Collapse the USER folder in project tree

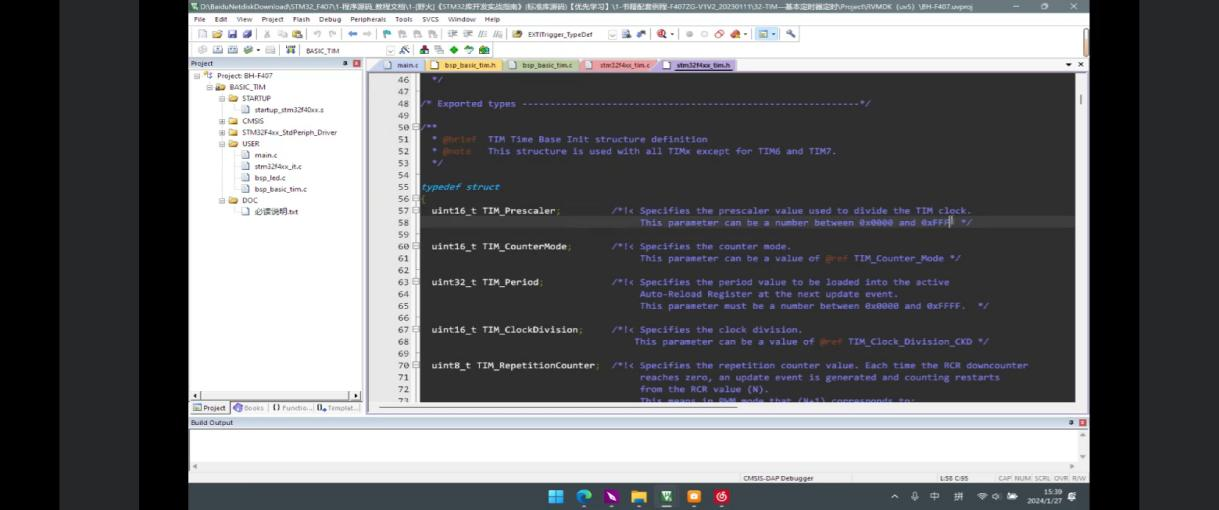point(222,144)
